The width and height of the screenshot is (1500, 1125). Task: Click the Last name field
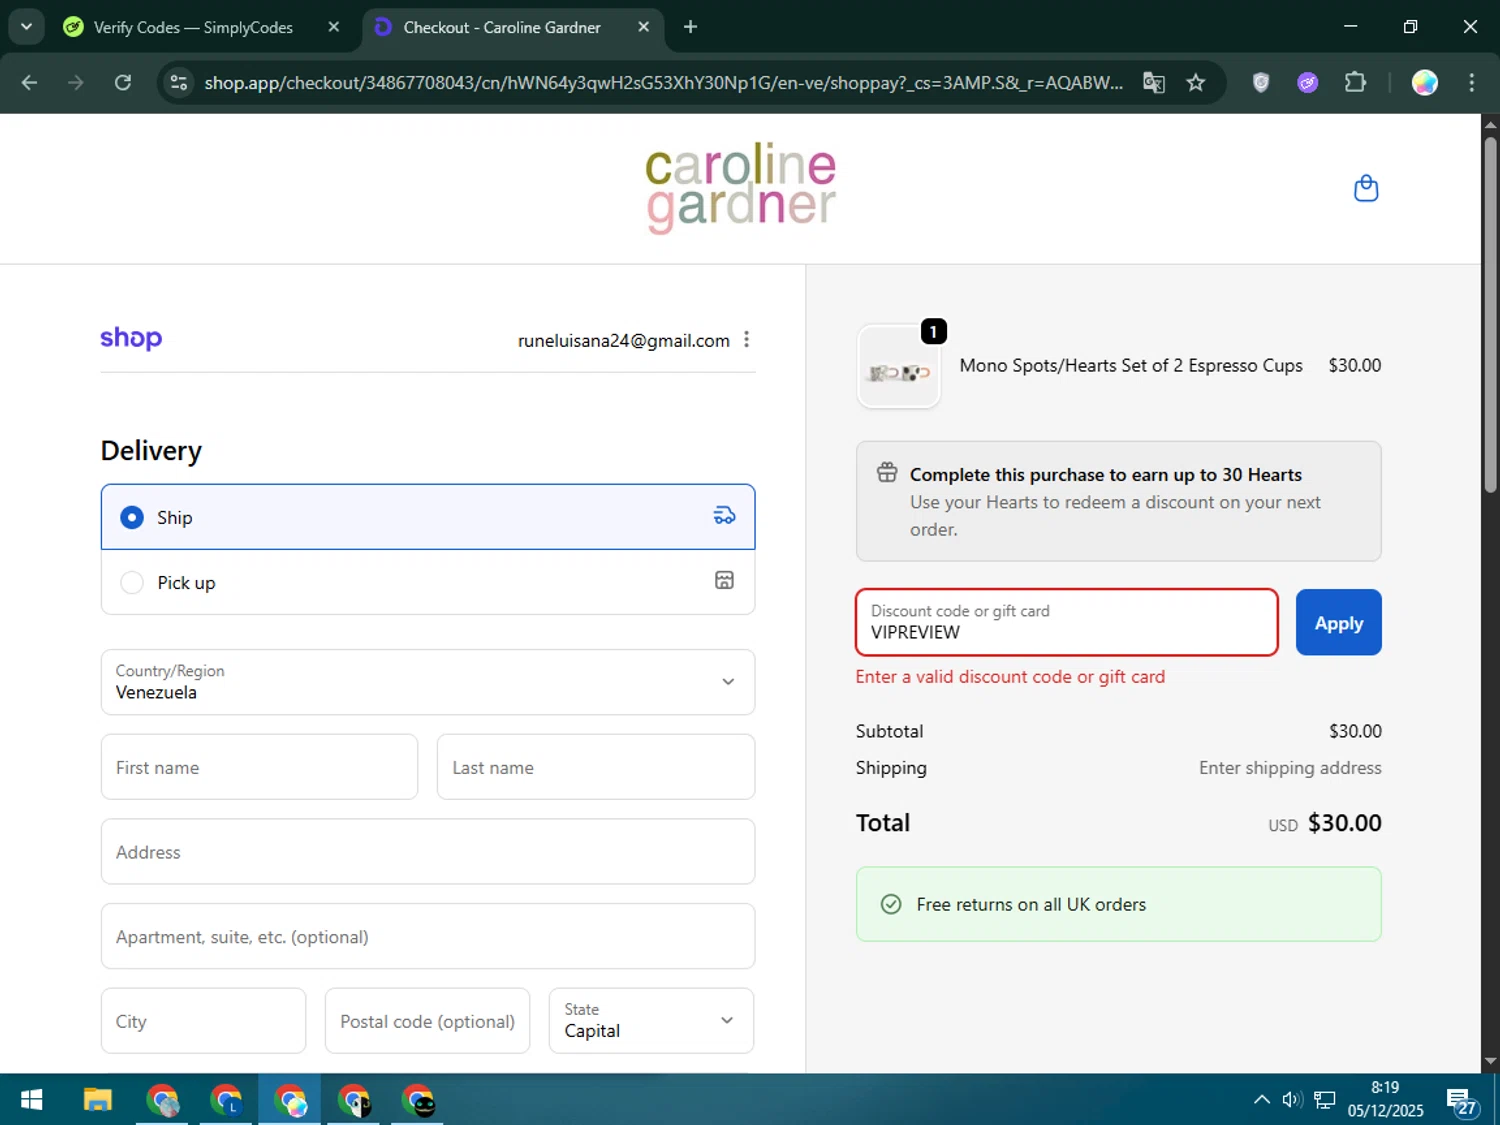click(x=596, y=767)
